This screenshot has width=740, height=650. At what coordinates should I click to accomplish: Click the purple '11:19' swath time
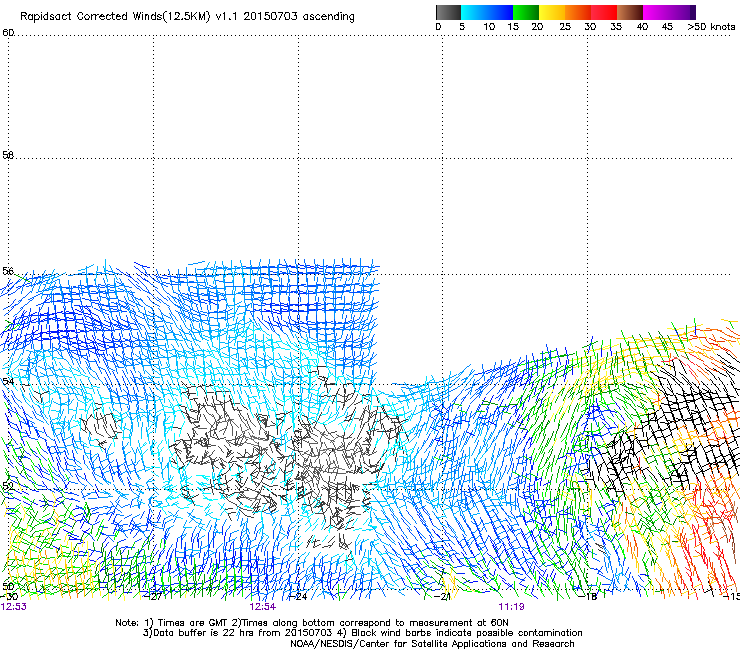tap(512, 607)
